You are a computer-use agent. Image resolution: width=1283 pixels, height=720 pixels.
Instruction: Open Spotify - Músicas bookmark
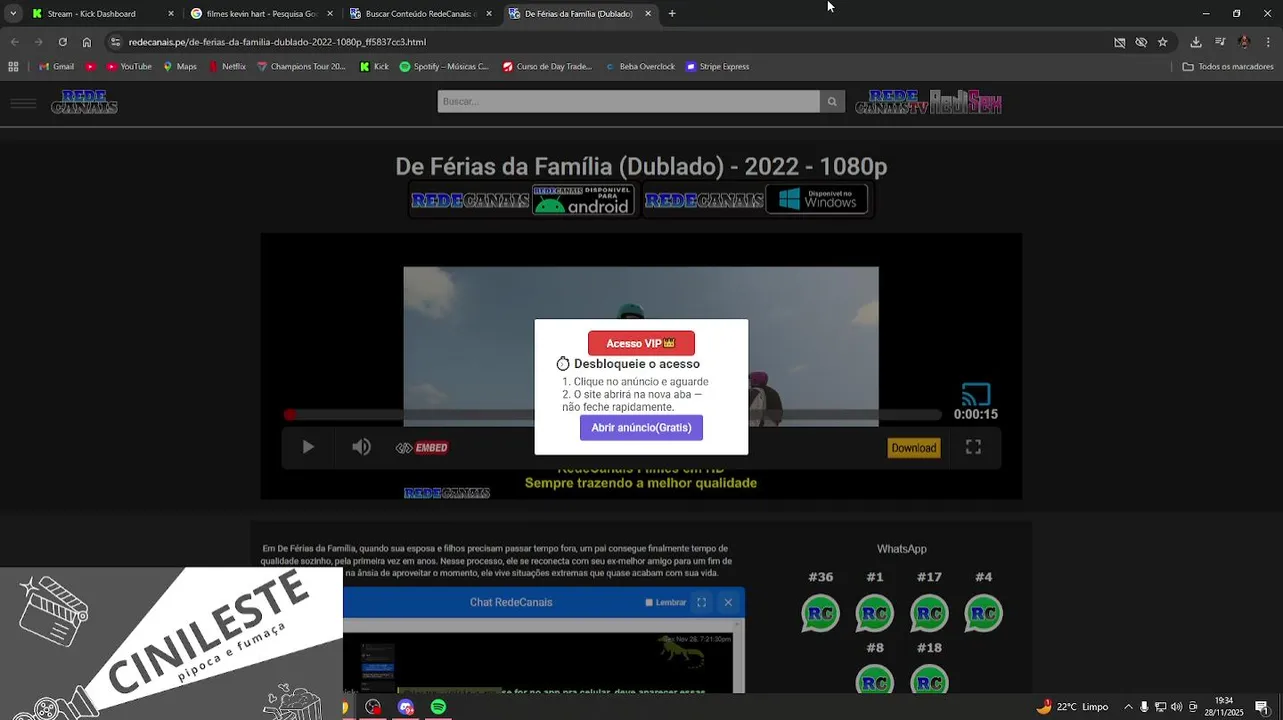click(444, 67)
